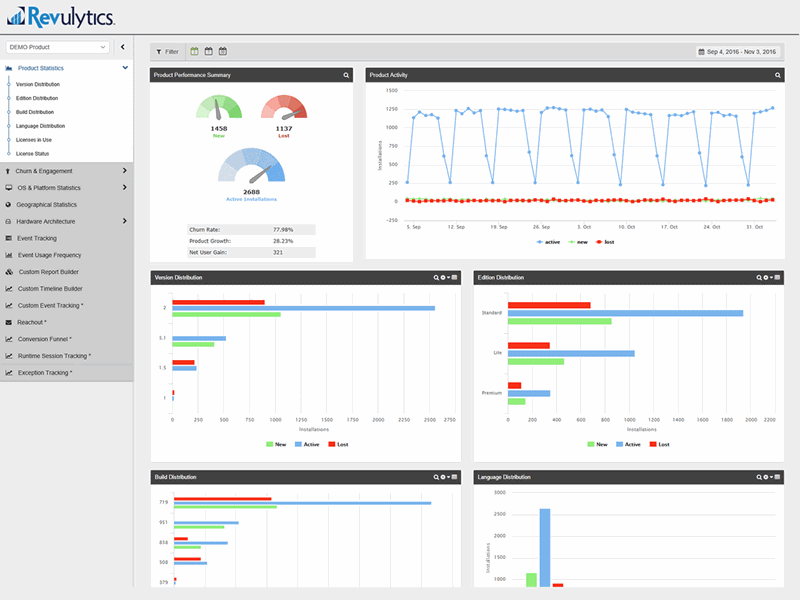This screenshot has width=800, height=600.
Task: Toggle Active series in Edition Distribution legend
Action: point(628,444)
